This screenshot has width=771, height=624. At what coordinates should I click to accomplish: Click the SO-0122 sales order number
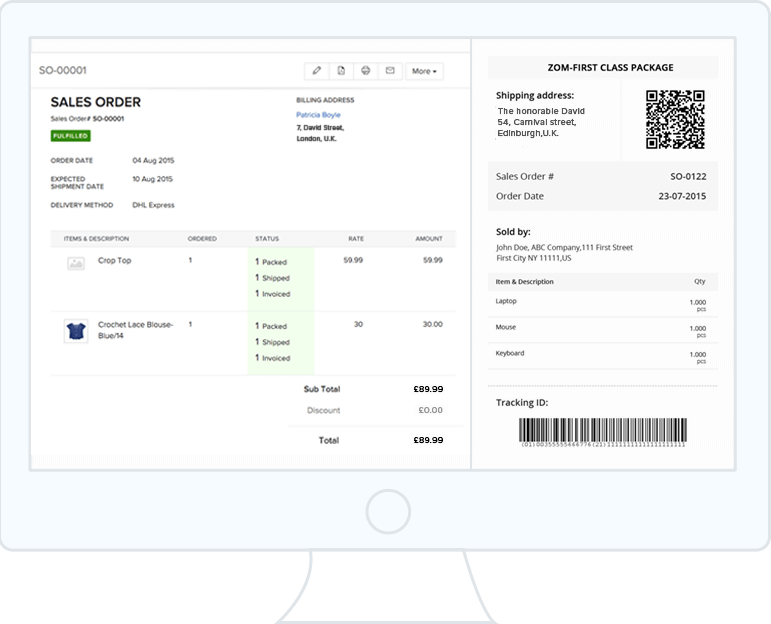click(x=688, y=177)
